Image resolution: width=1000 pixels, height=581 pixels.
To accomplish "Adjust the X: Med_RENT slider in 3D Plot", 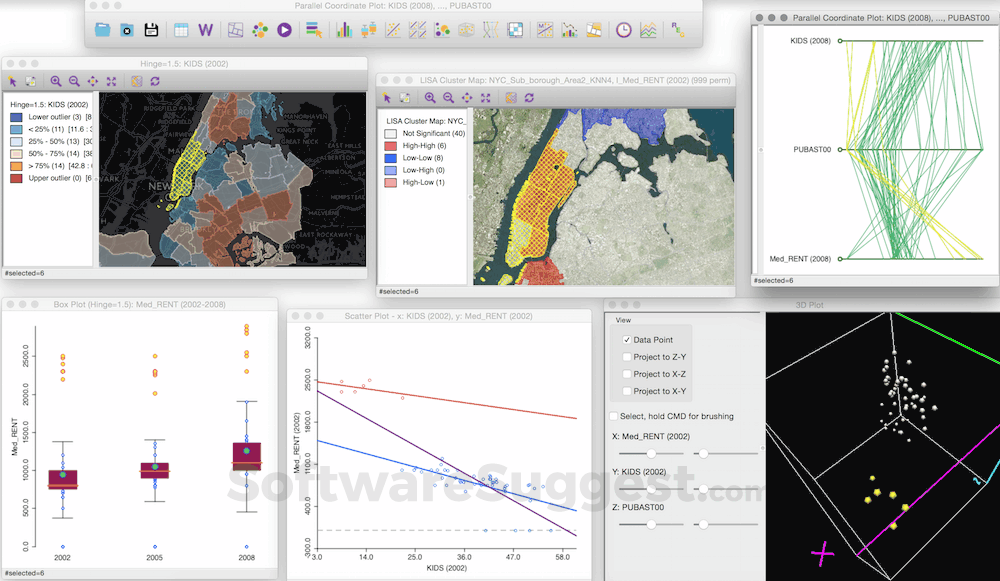I will tap(651, 452).
